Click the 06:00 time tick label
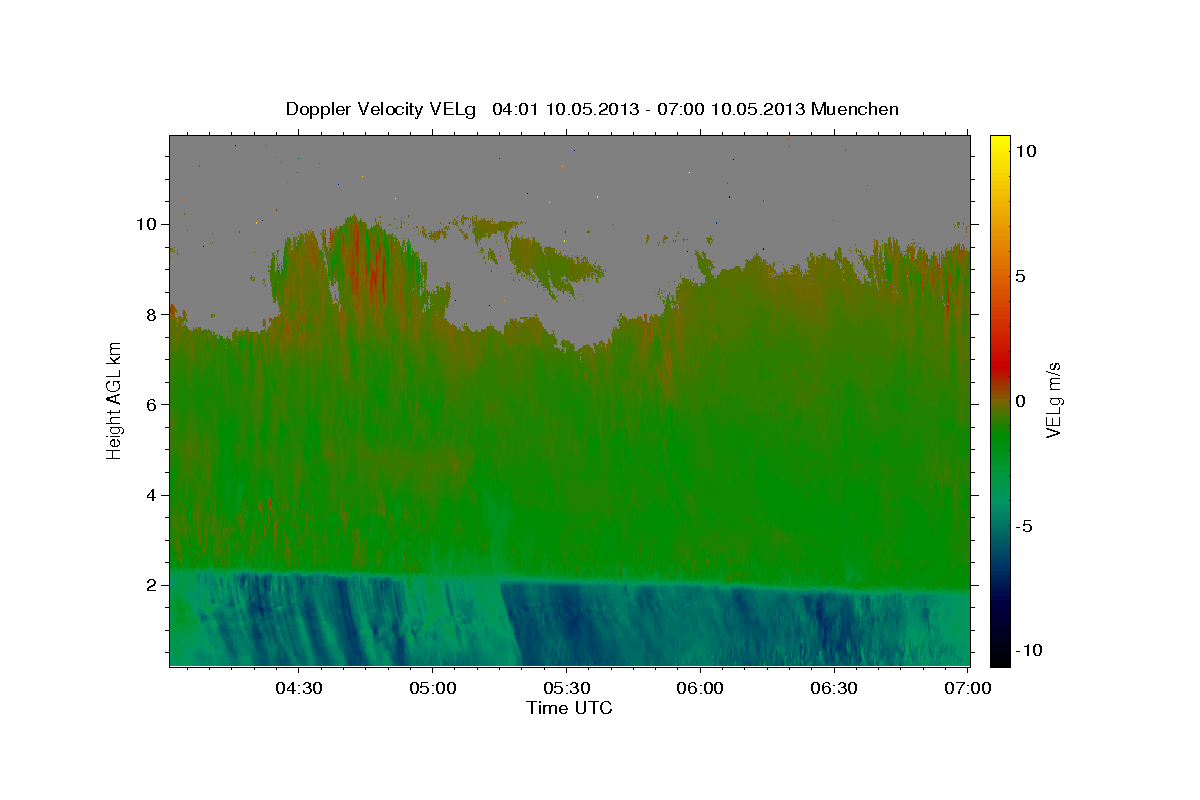This screenshot has height=800, width=1200. pos(700,688)
